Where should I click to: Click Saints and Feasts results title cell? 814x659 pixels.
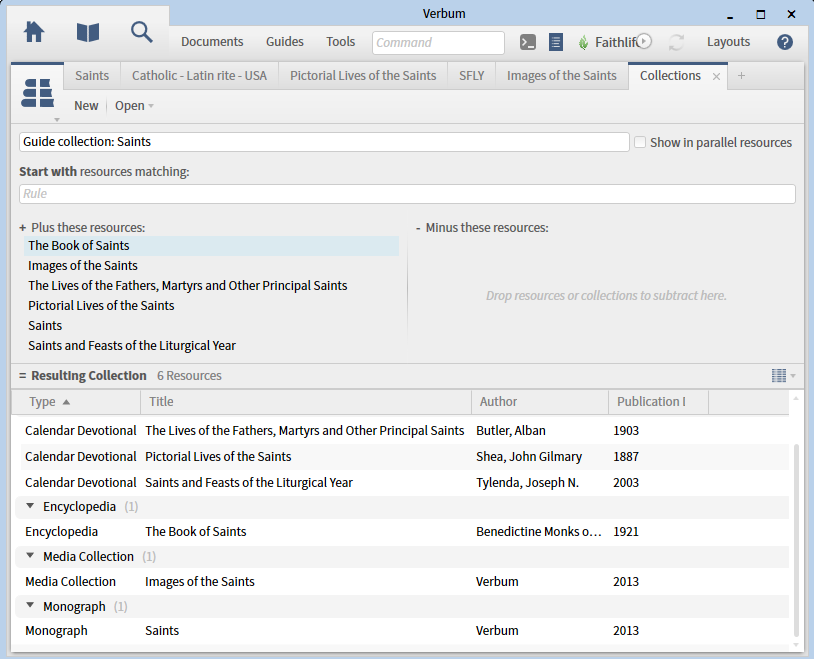point(249,482)
